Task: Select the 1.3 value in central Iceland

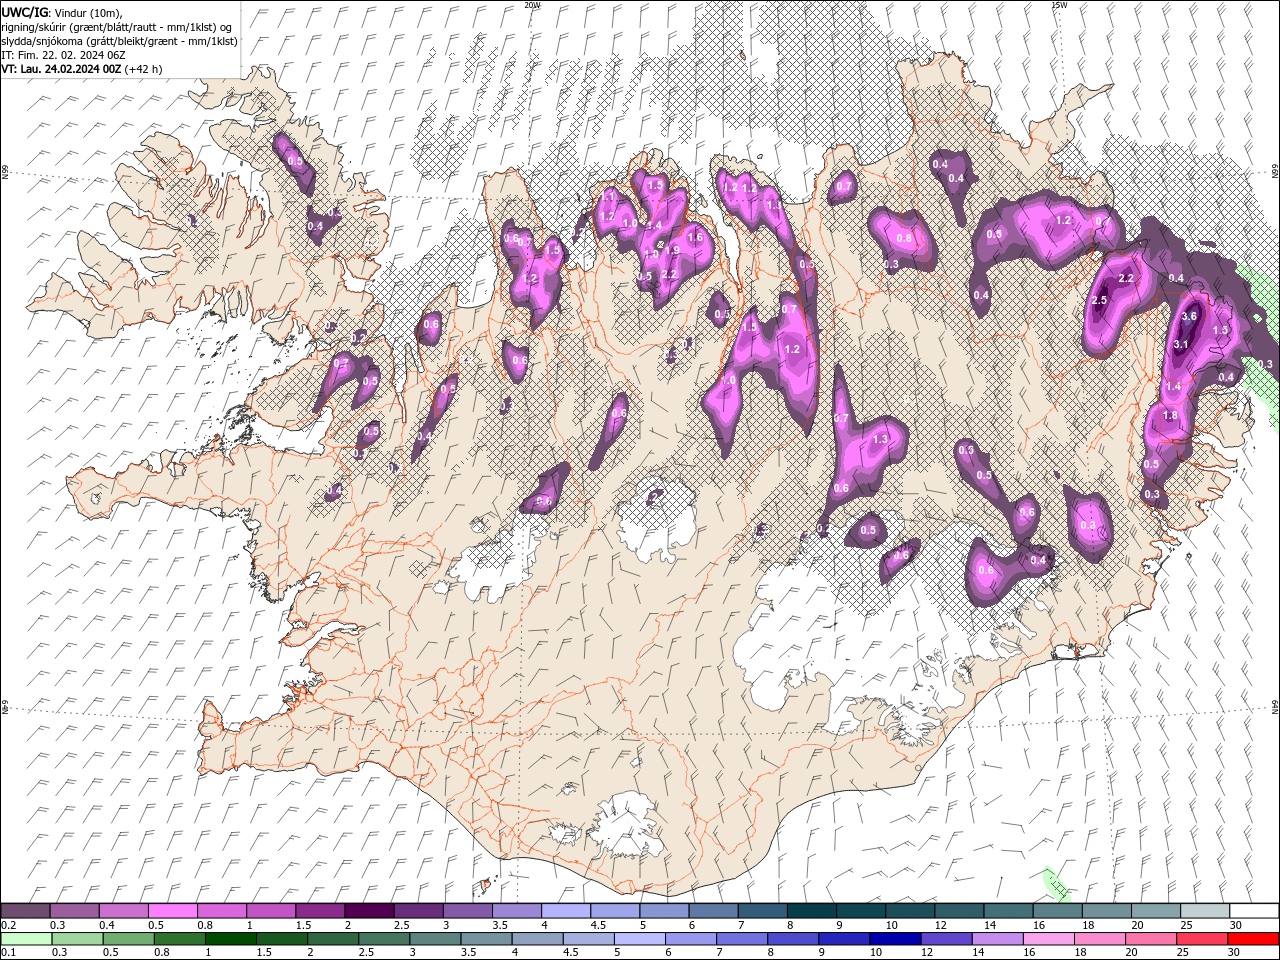Action: click(881, 440)
